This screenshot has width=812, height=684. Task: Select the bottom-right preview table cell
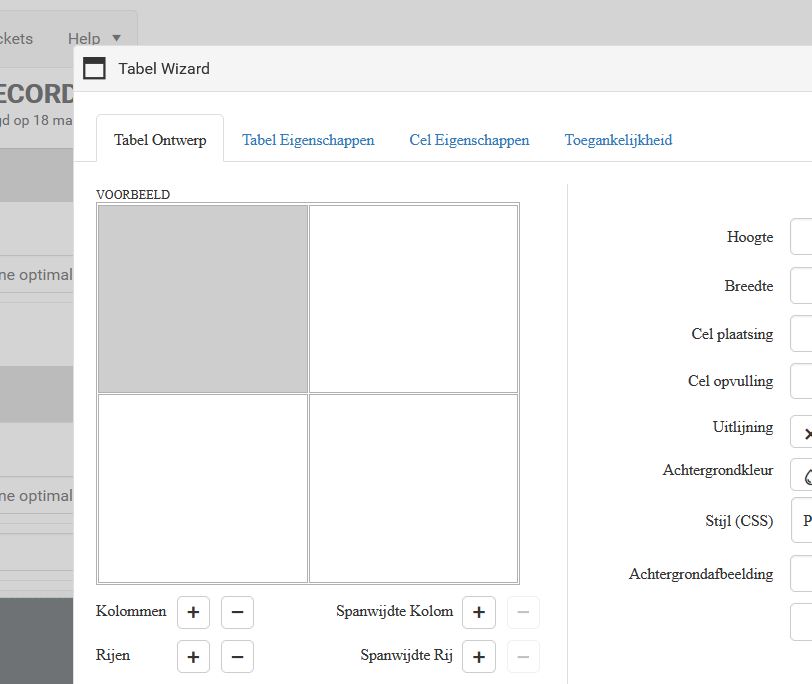point(413,488)
